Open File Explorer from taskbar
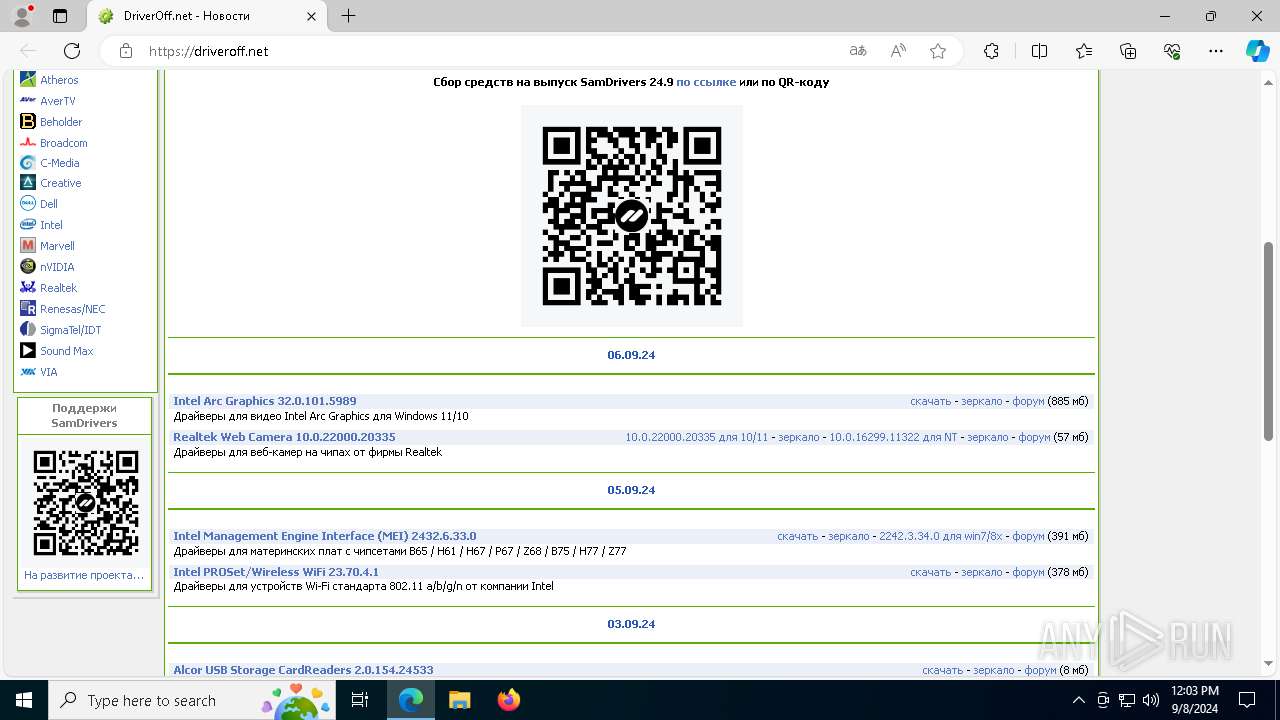1280x720 pixels. pos(459,700)
